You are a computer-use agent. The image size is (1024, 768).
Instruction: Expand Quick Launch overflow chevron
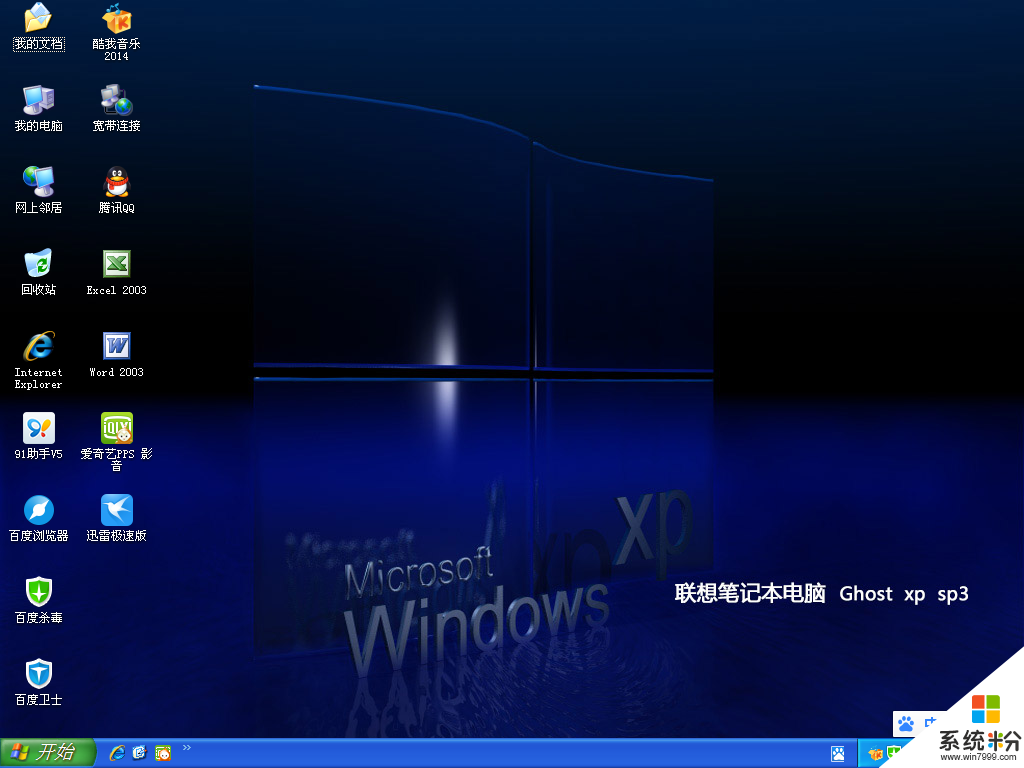click(x=187, y=748)
